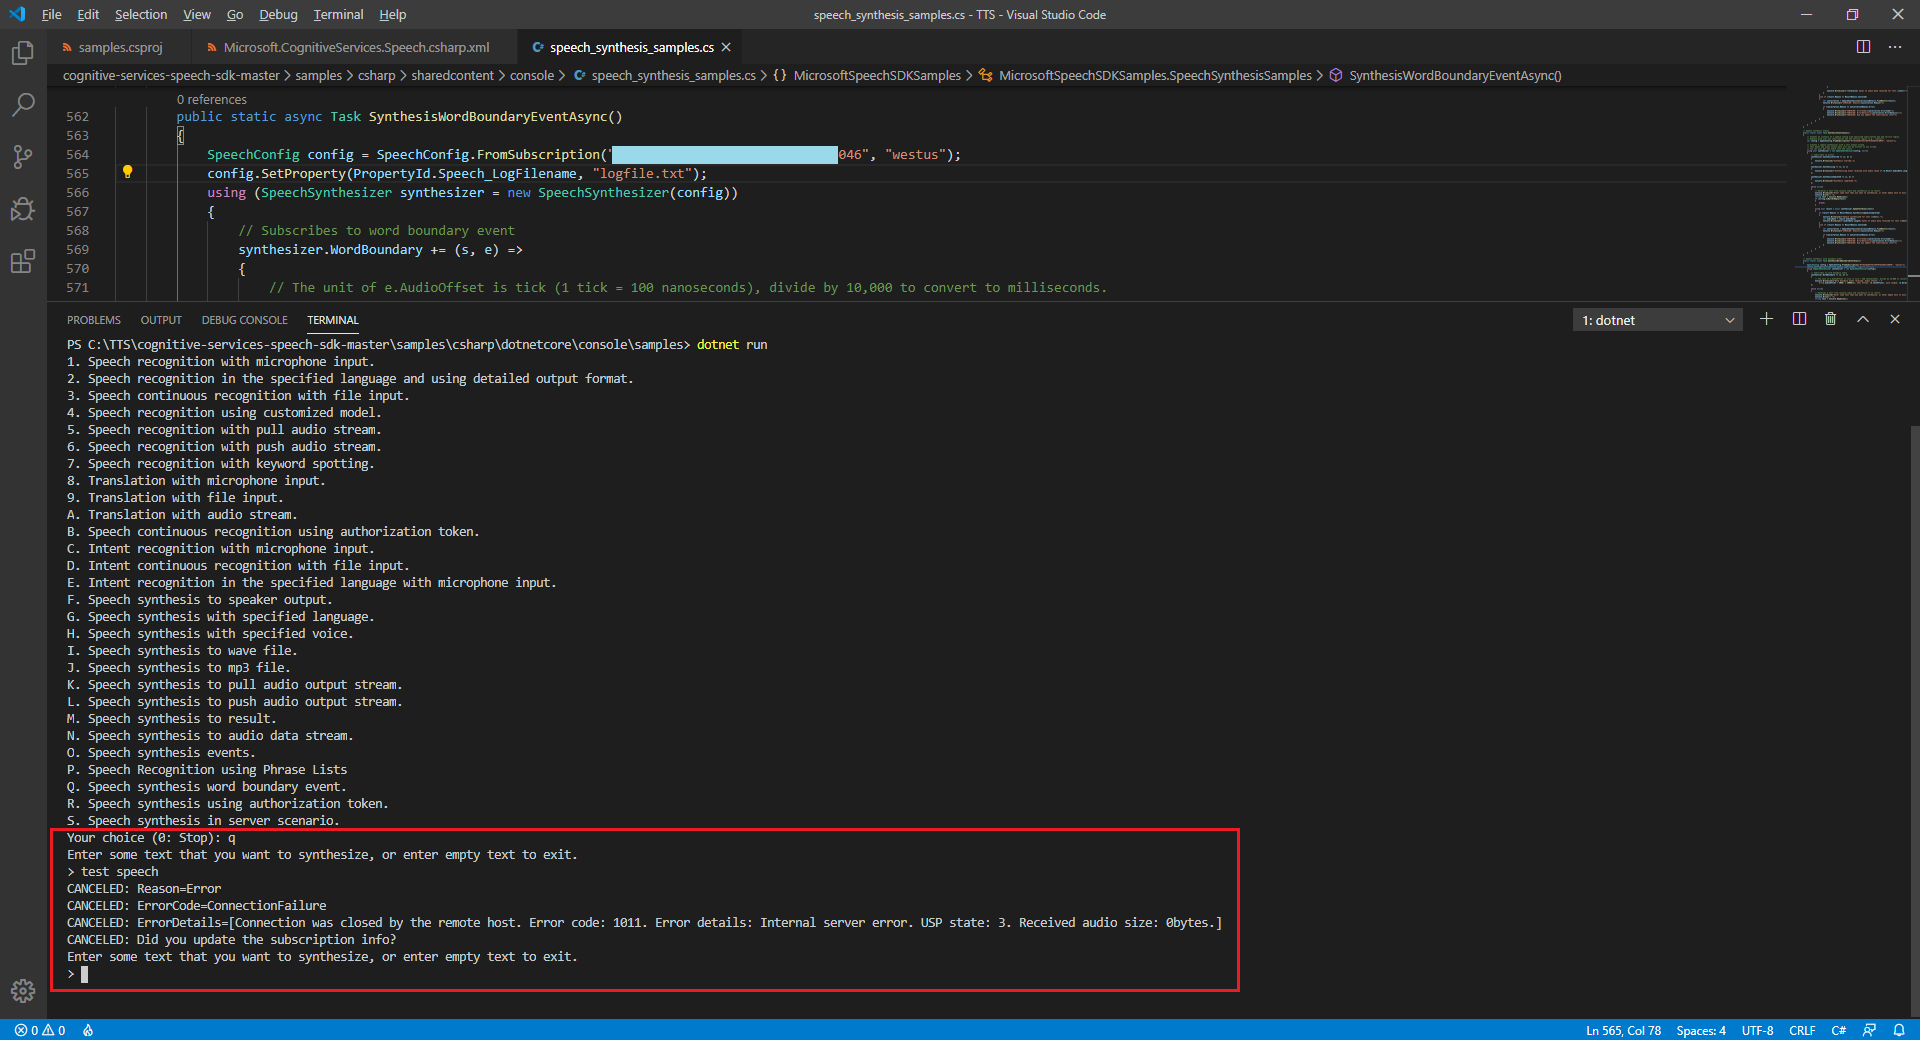The height and width of the screenshot is (1040, 1920).
Task: Click 'CANCELED: ErrorCode=ConnectionFailure' terminal line
Action: pyautogui.click(x=197, y=905)
